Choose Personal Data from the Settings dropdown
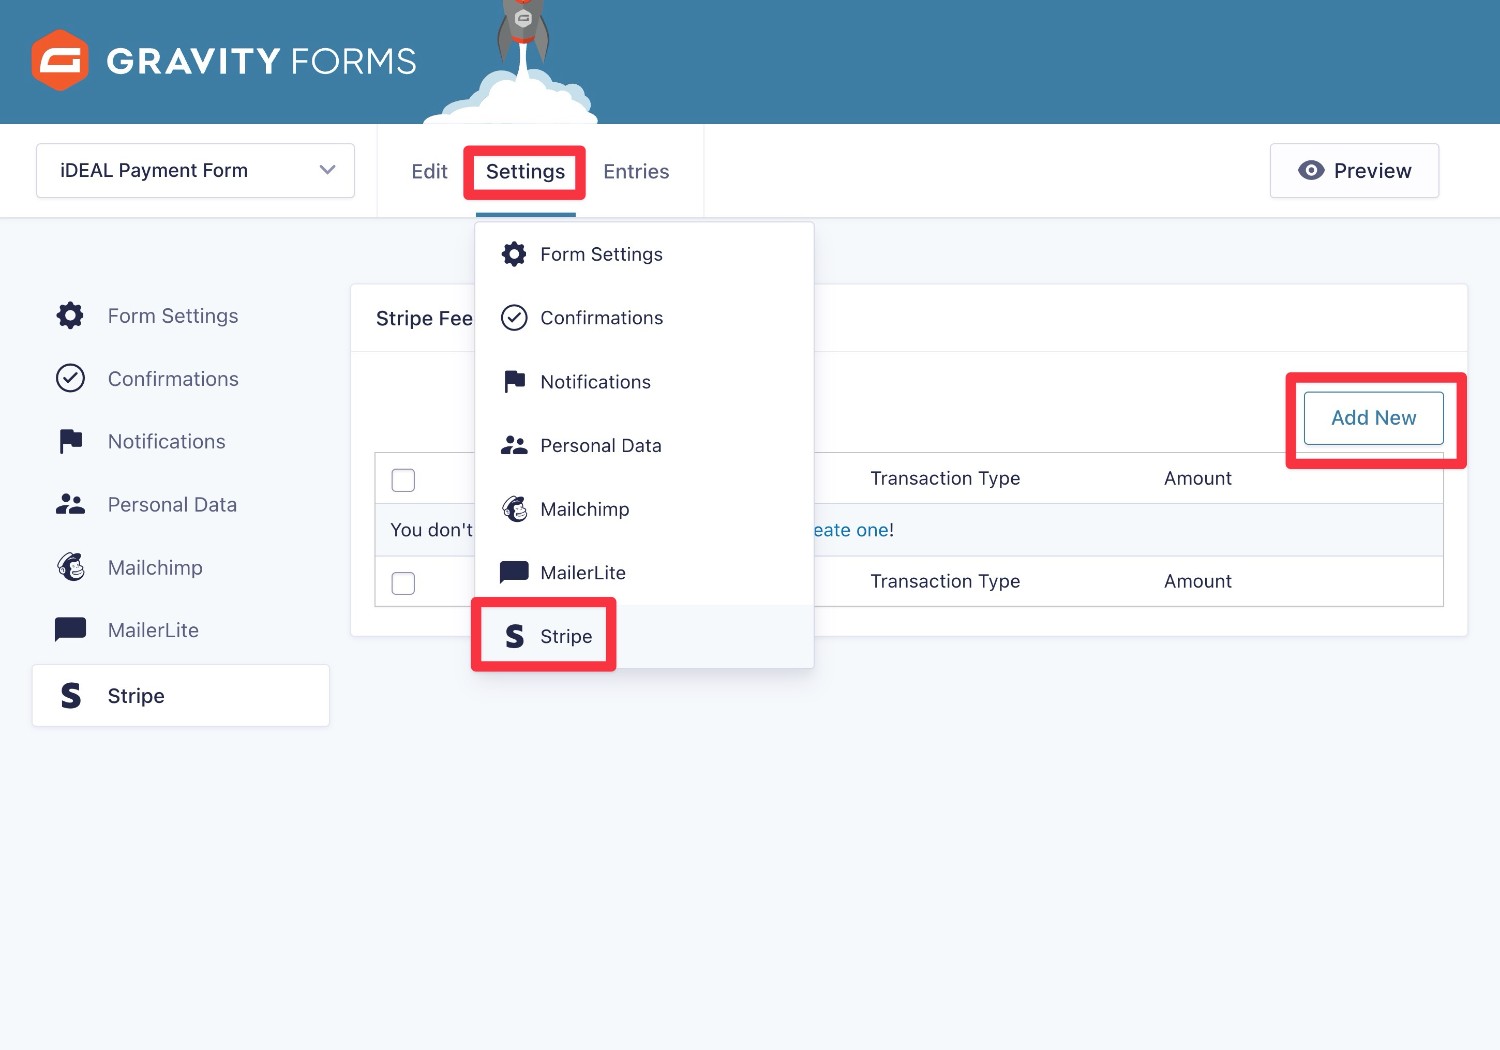This screenshot has width=1500, height=1050. 644,445
